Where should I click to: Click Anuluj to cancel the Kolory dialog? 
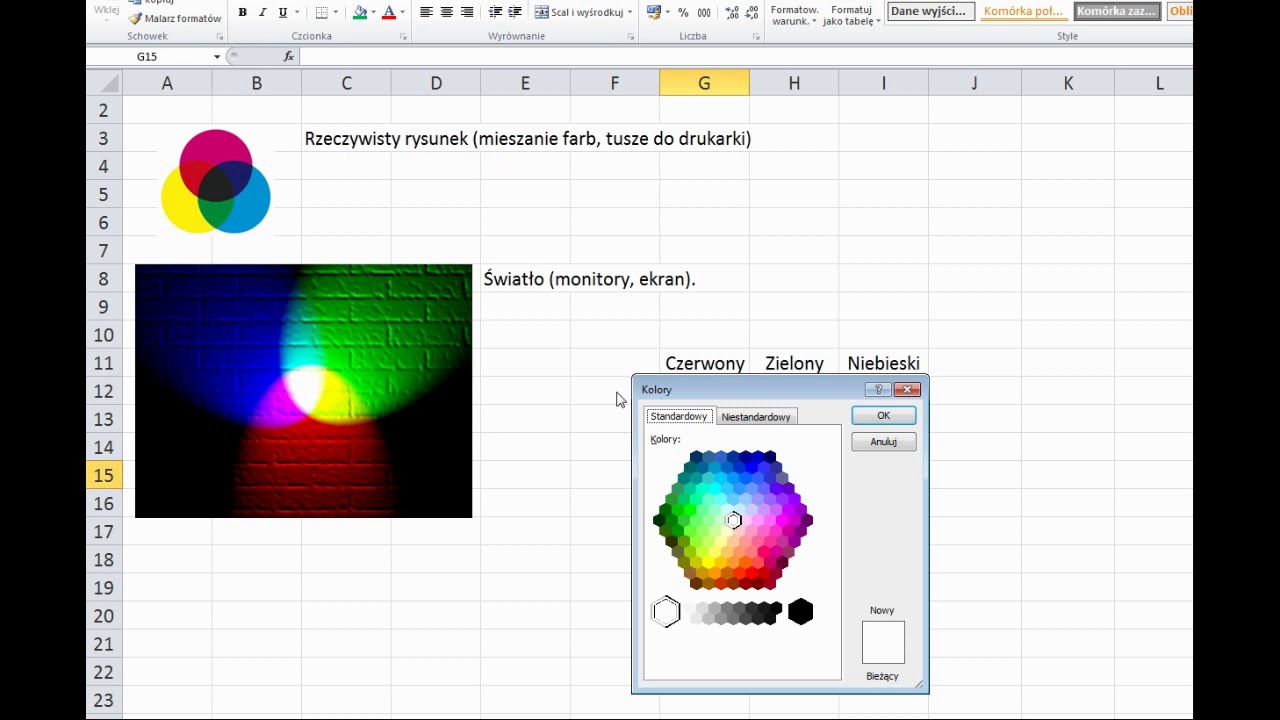pos(884,442)
